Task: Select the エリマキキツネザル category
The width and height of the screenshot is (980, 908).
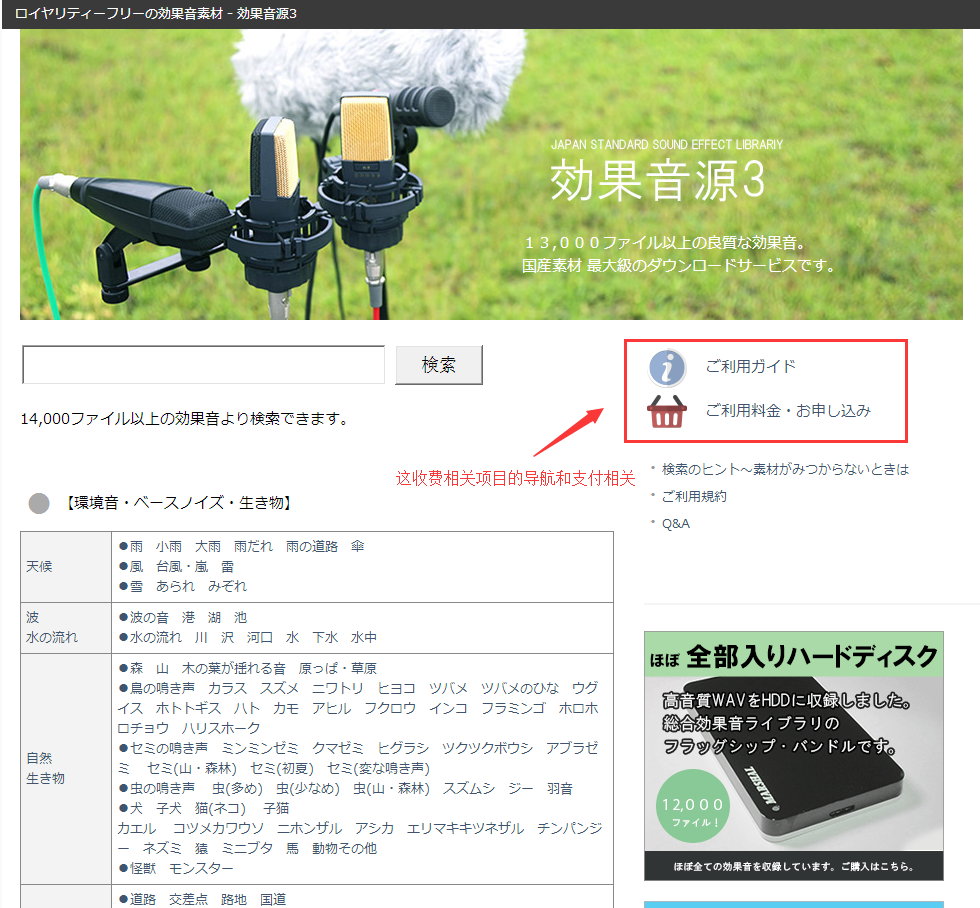Action: pyautogui.click(x=466, y=829)
